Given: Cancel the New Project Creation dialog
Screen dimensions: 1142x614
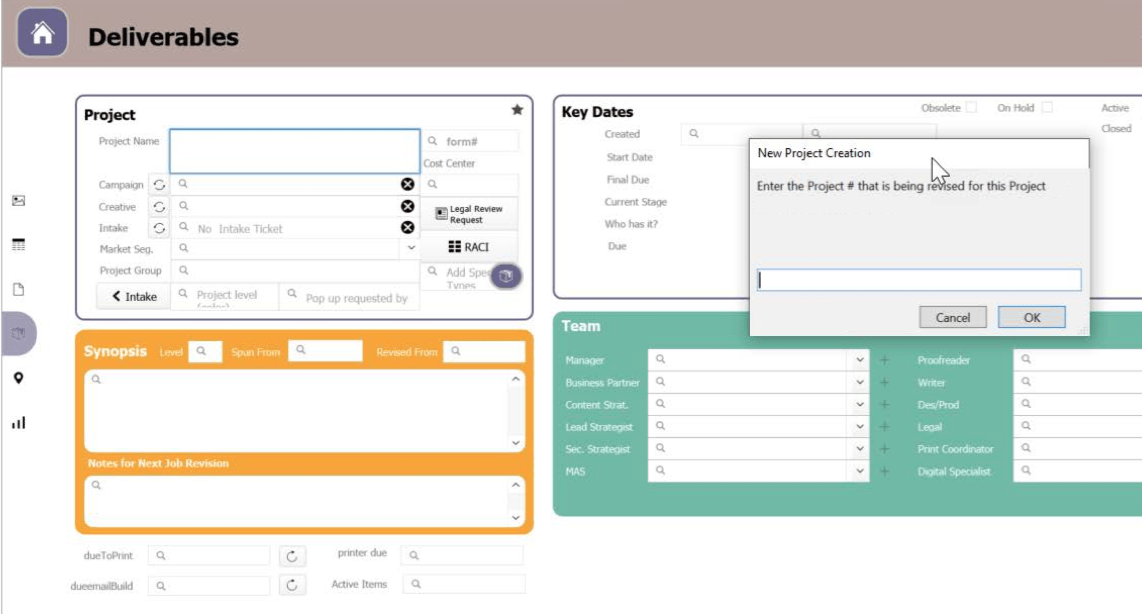Looking at the screenshot, I should click(x=953, y=318).
